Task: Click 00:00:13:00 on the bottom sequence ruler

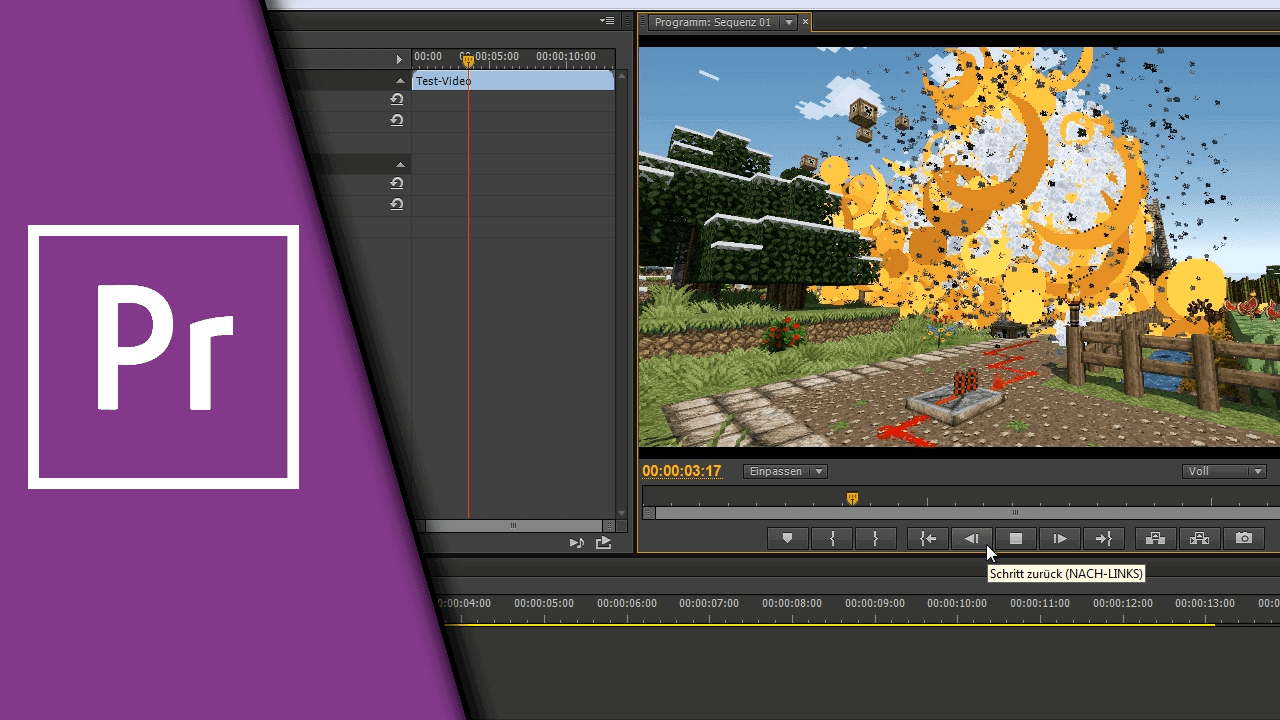Action: coord(1205,604)
